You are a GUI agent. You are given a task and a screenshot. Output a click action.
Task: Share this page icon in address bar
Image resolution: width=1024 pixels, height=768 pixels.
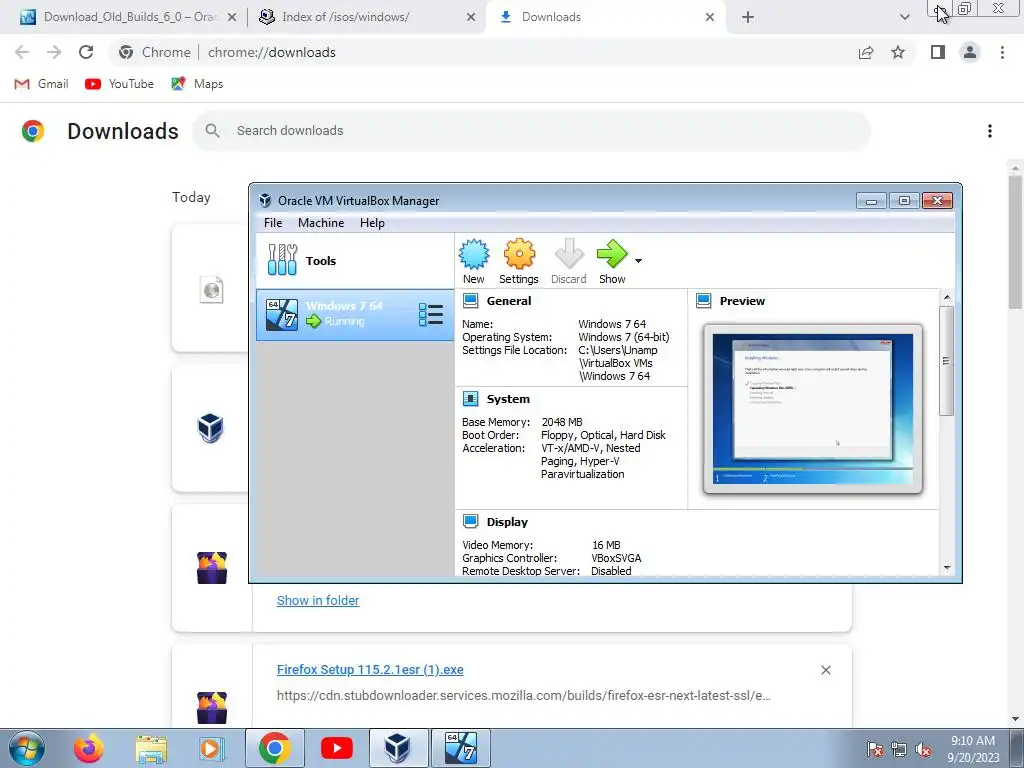tap(866, 52)
